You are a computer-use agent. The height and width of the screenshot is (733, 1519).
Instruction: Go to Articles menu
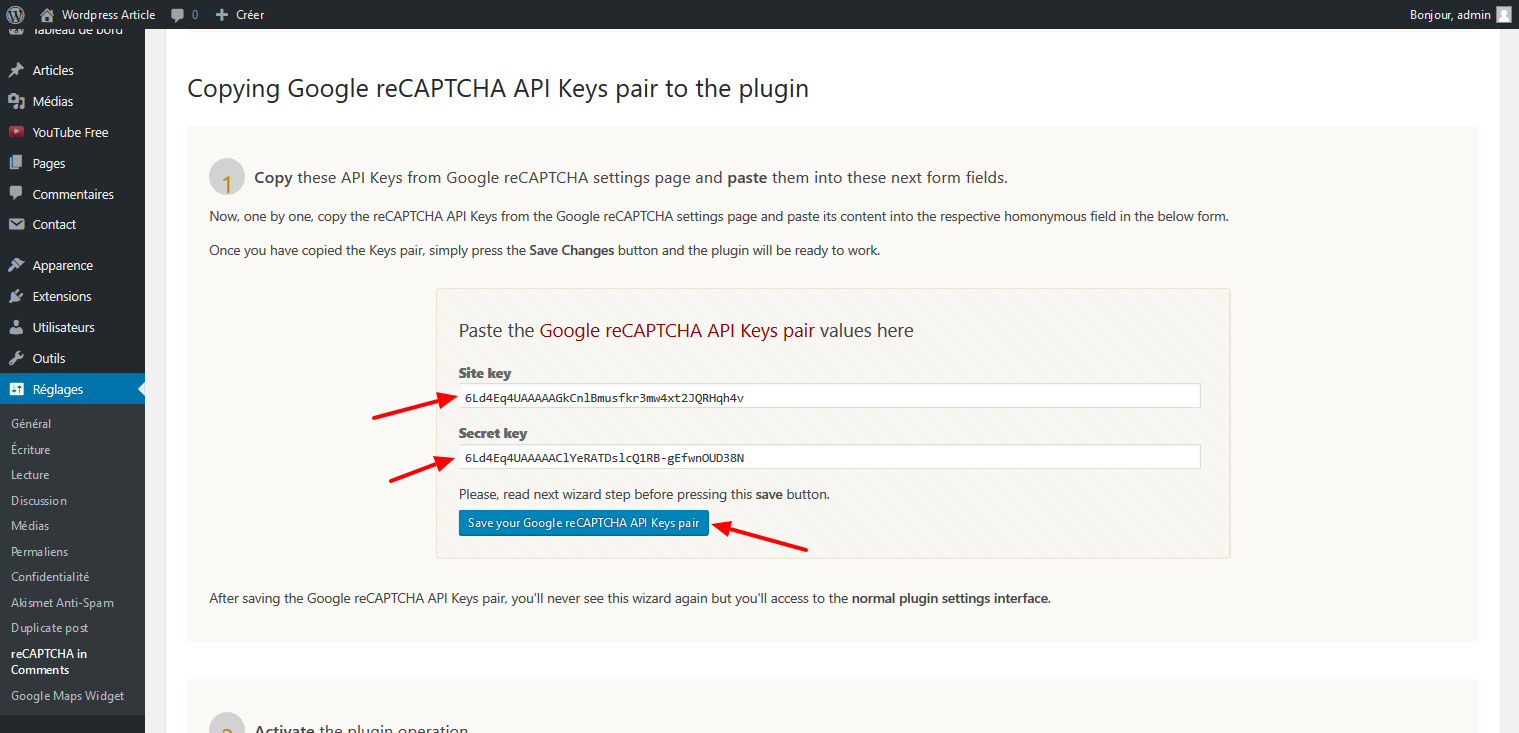(x=53, y=70)
